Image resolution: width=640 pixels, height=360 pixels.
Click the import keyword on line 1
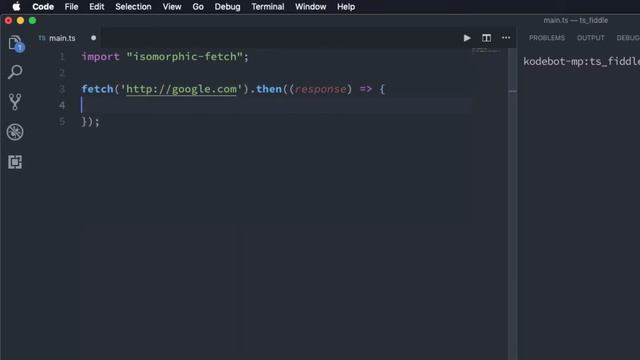(x=100, y=57)
